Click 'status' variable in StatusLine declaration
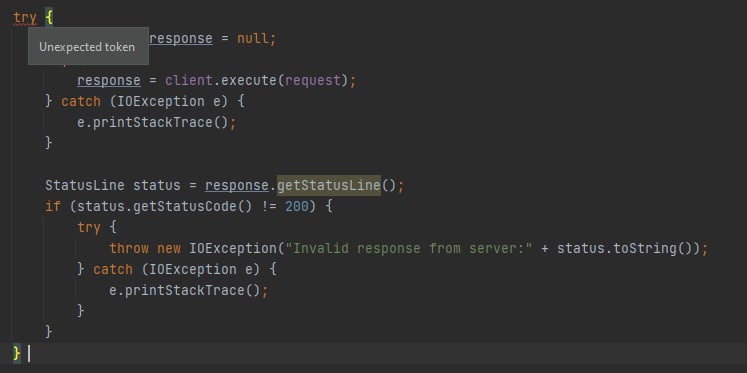747x373 pixels. coord(157,185)
